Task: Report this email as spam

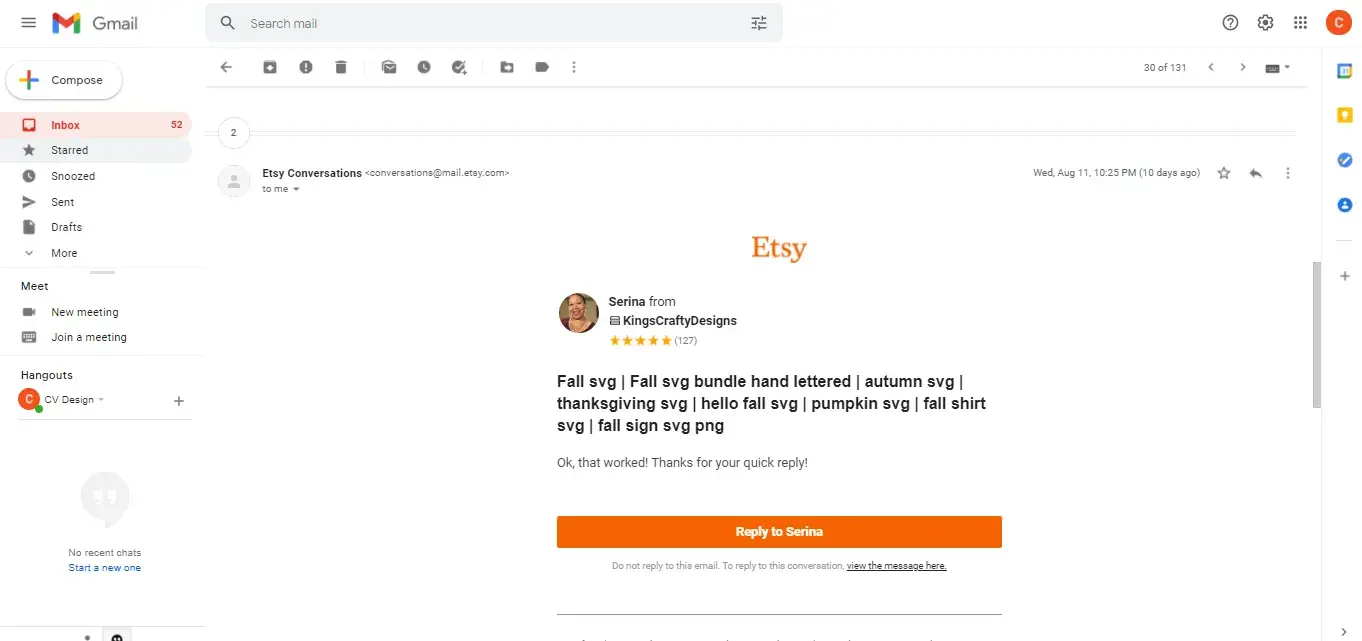Action: [x=306, y=67]
